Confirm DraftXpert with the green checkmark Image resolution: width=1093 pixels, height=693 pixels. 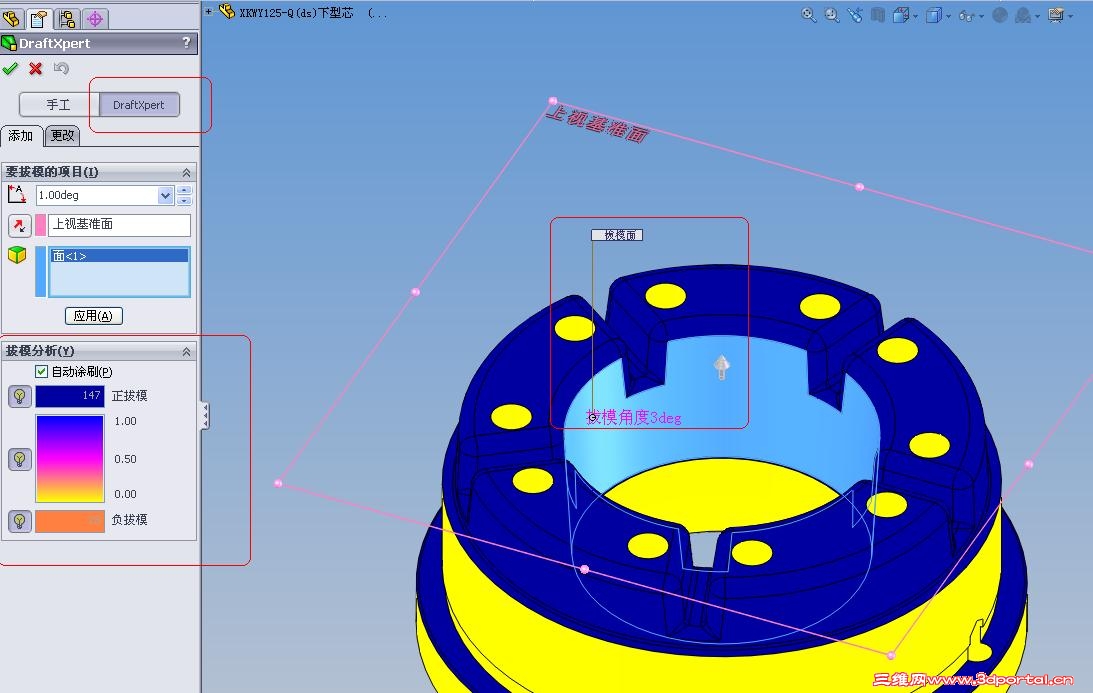10,68
